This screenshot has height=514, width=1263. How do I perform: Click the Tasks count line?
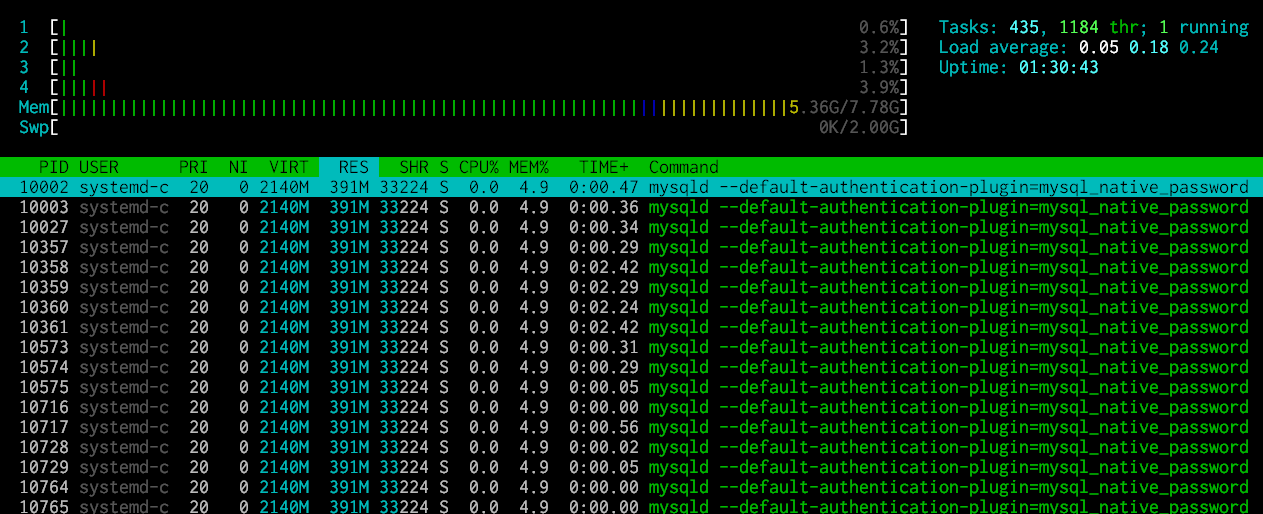pyautogui.click(x=1094, y=27)
